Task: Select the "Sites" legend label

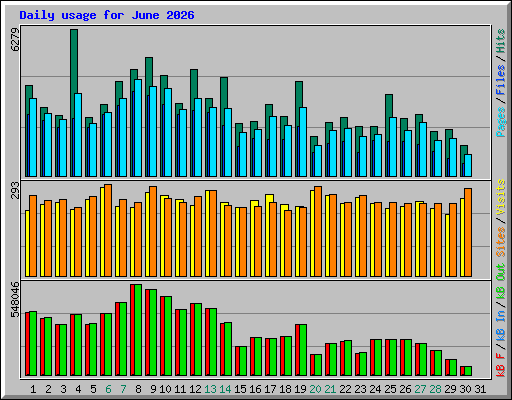Action: coord(501,242)
